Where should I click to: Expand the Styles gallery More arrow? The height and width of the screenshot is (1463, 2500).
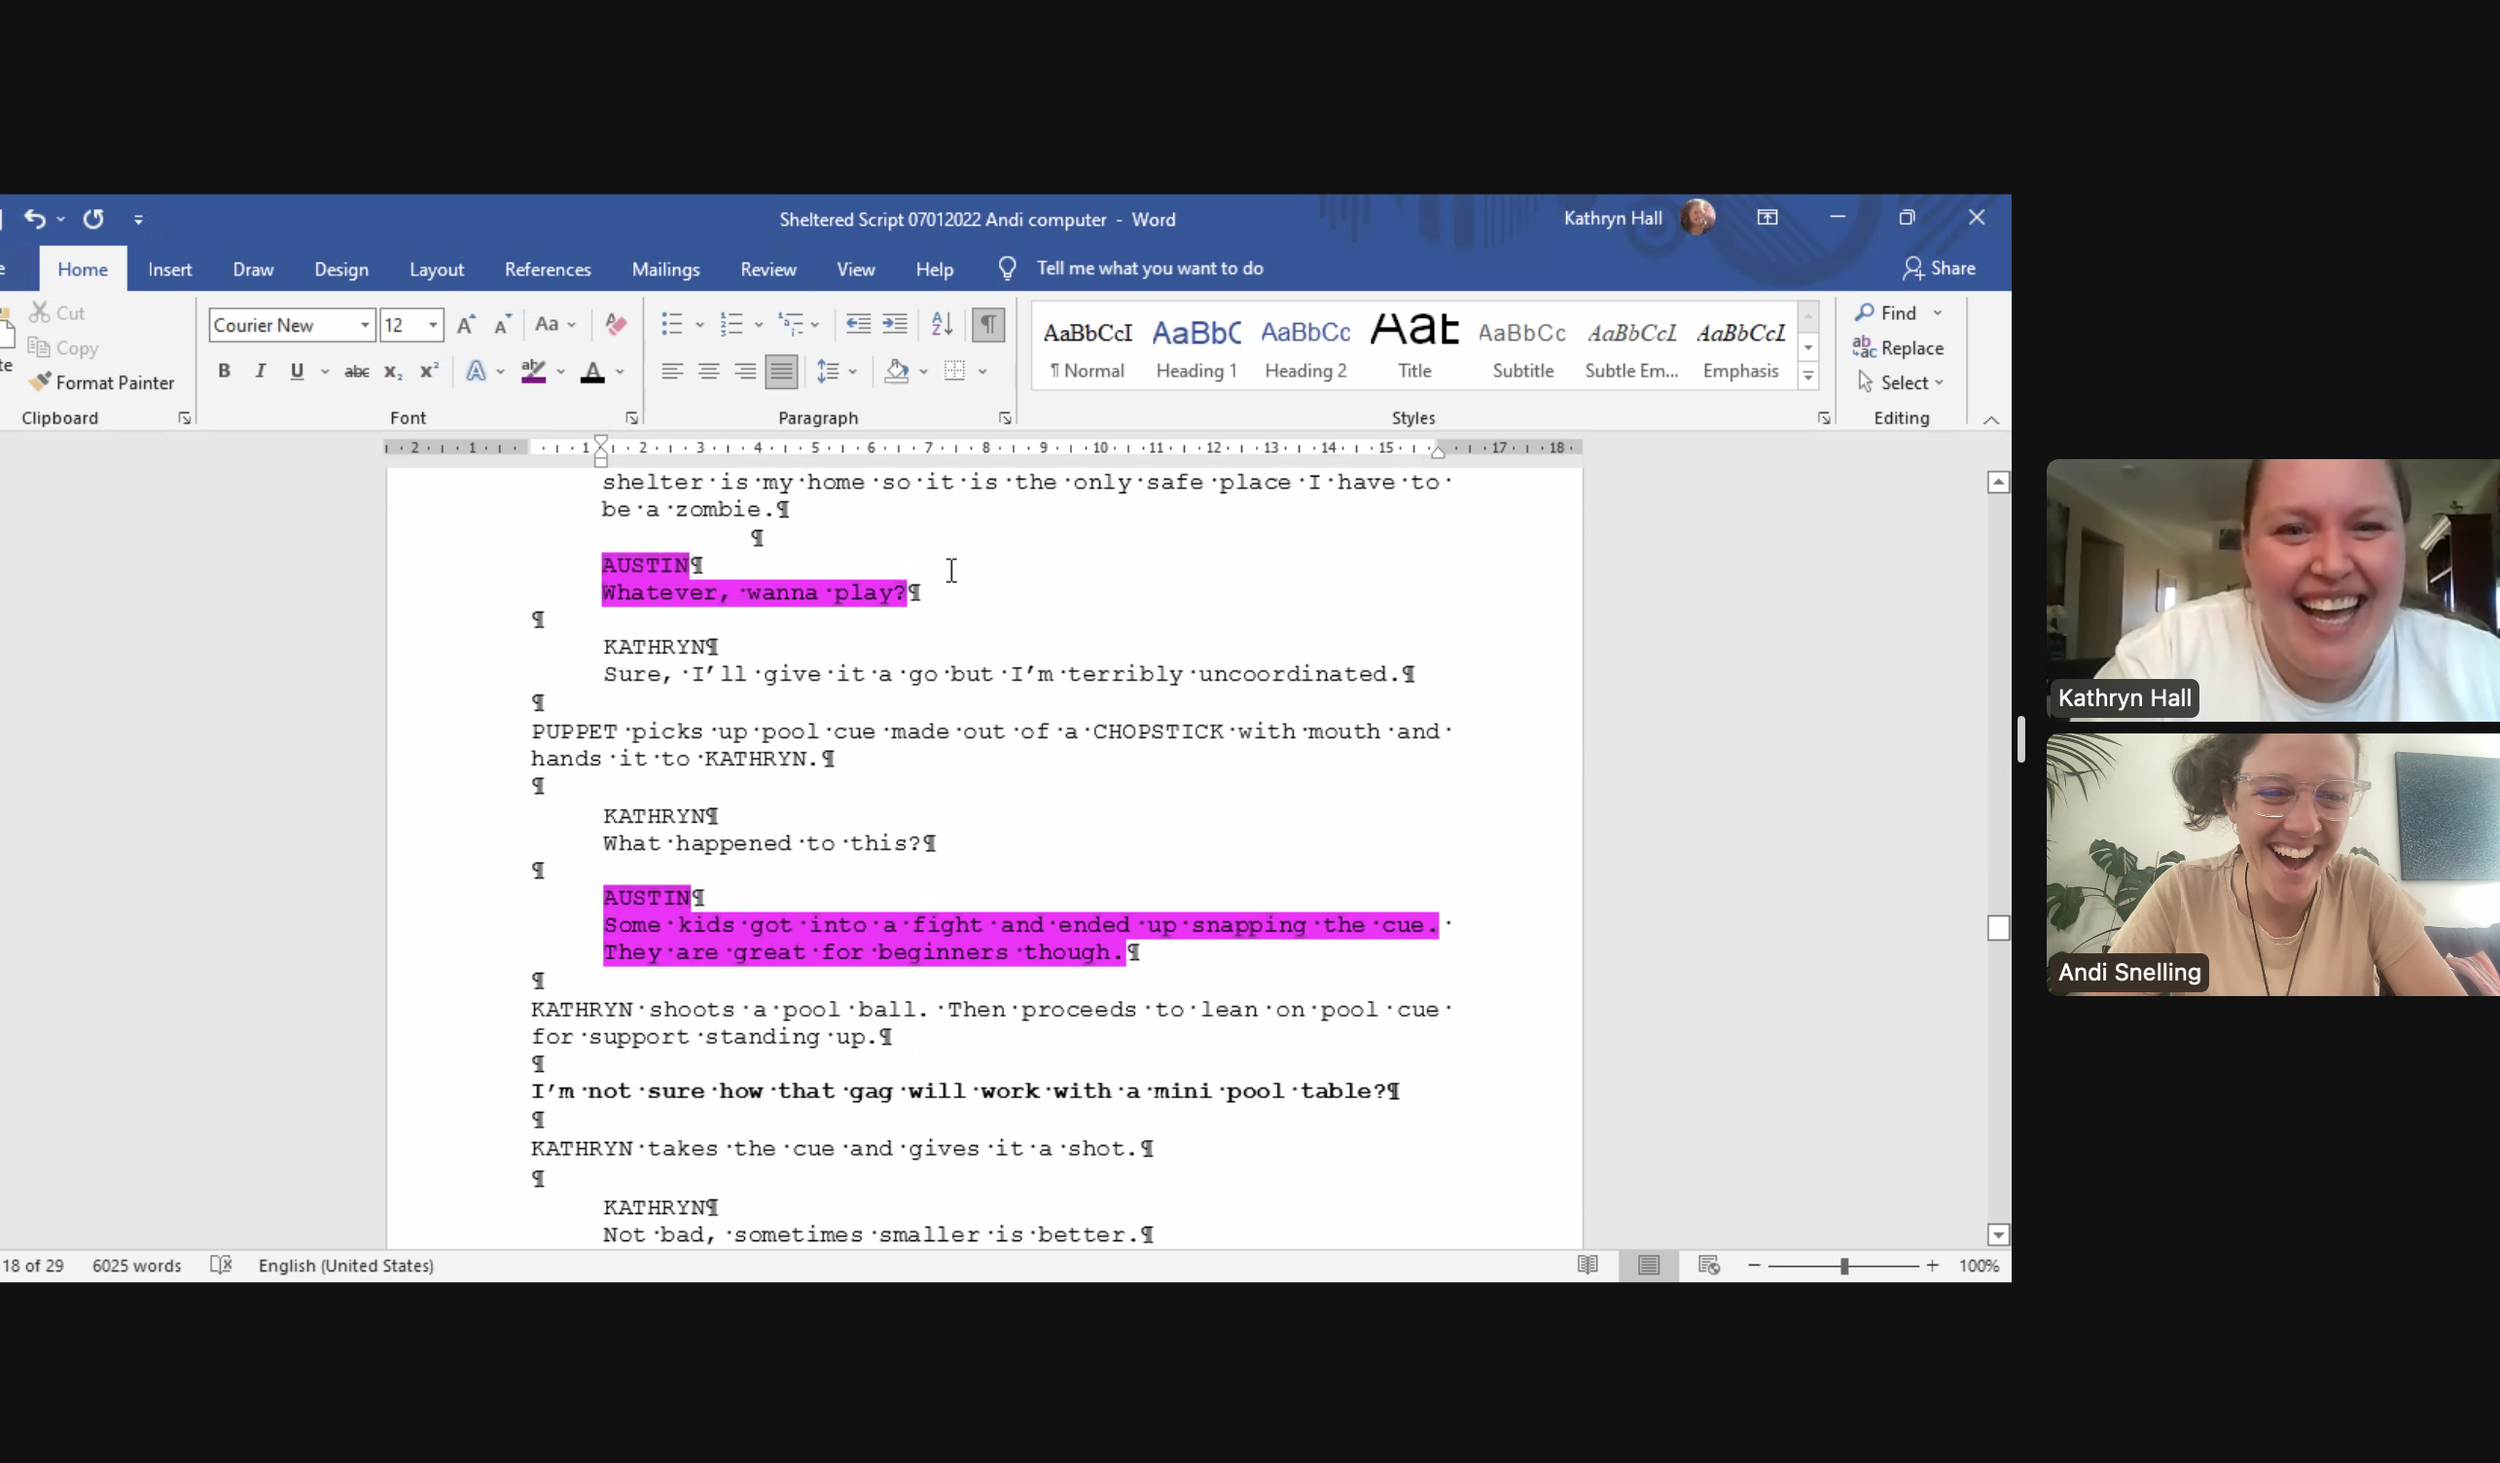1808,377
